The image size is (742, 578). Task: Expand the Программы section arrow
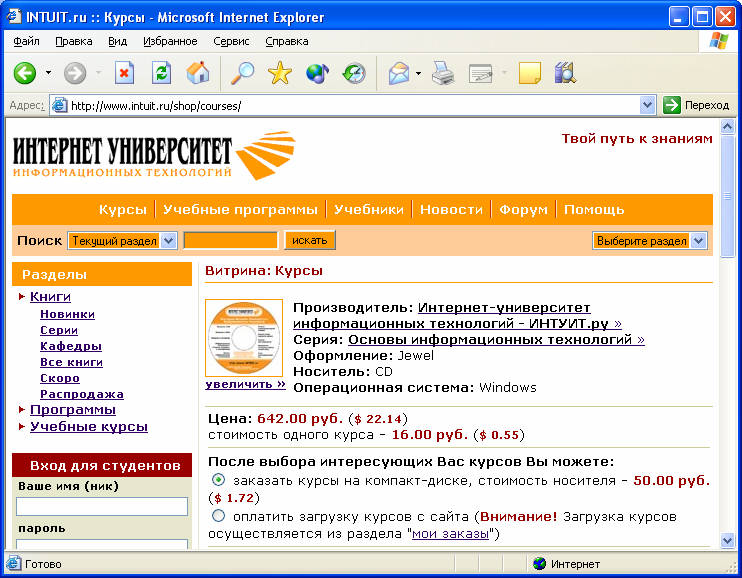coord(22,409)
